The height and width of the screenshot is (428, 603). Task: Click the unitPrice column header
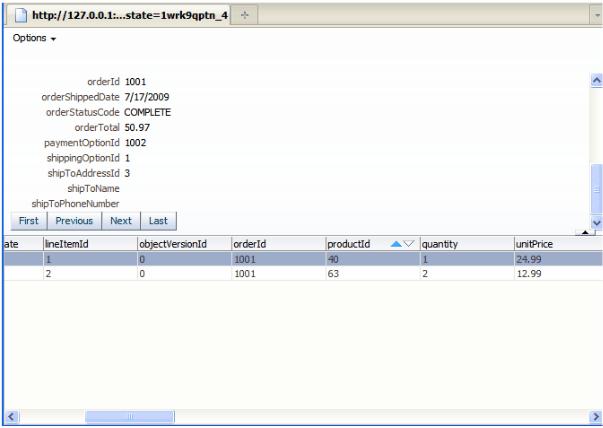pos(558,244)
